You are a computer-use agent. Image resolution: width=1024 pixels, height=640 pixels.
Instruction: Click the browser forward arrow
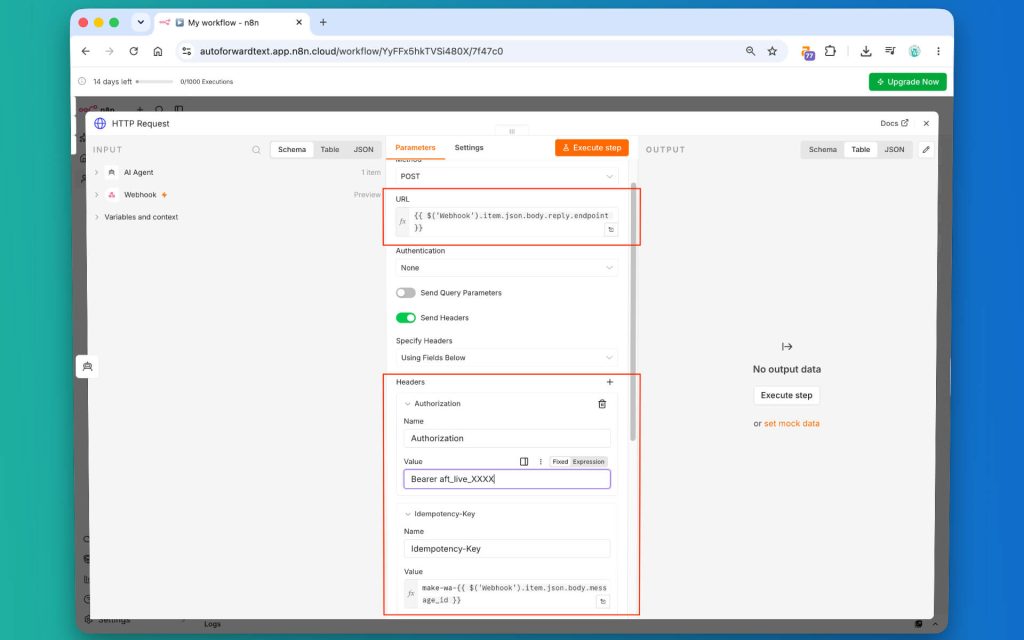coord(109,51)
